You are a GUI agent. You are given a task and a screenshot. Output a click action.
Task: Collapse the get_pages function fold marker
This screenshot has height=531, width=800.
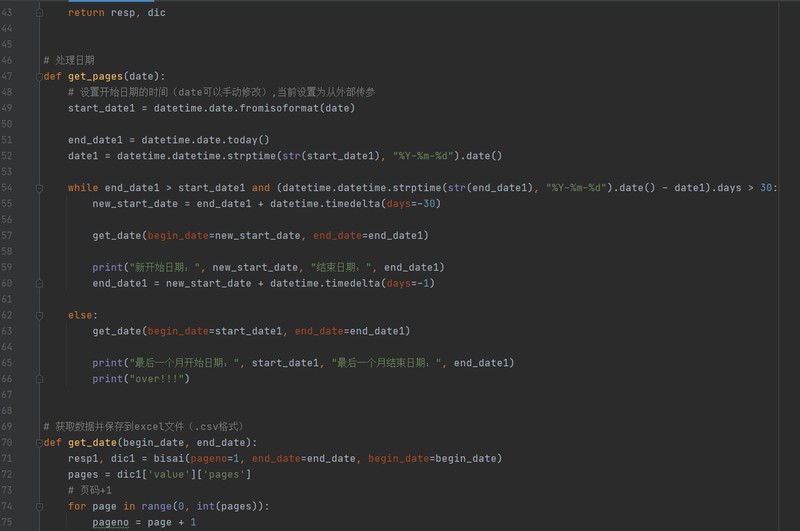39,77
